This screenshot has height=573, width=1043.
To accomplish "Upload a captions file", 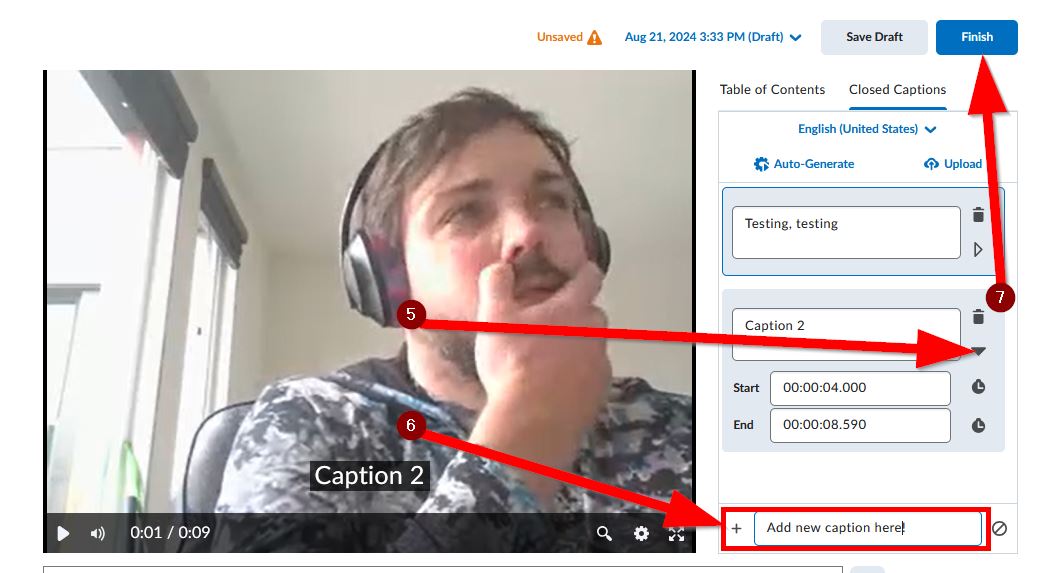I will 953,164.
